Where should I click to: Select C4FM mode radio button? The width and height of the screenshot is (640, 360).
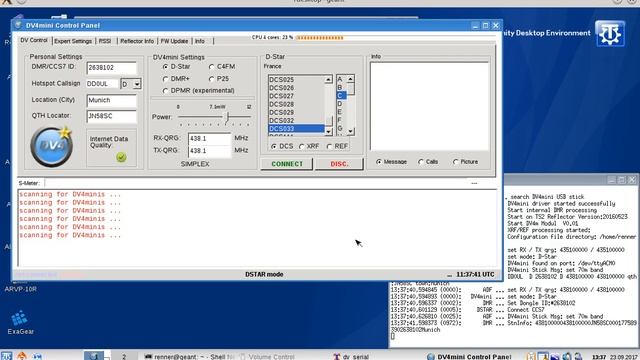pyautogui.click(x=211, y=67)
